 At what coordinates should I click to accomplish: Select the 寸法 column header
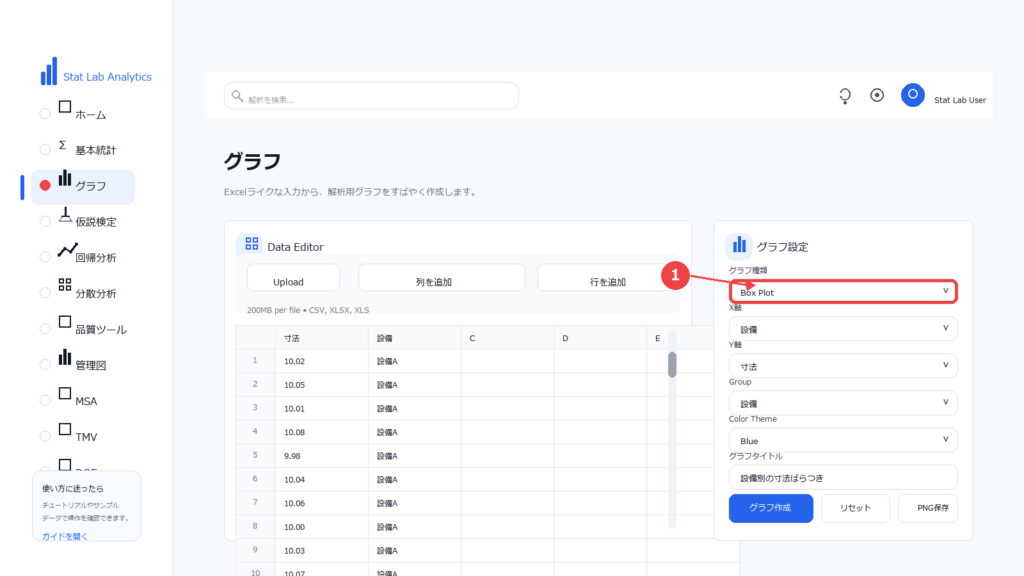tap(321, 338)
